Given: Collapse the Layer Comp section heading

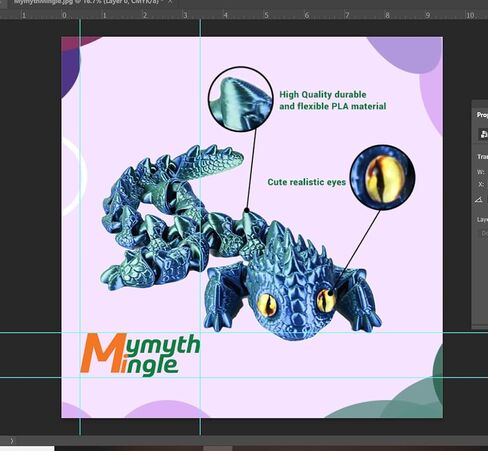Looking at the screenshot, I should [x=482, y=220].
